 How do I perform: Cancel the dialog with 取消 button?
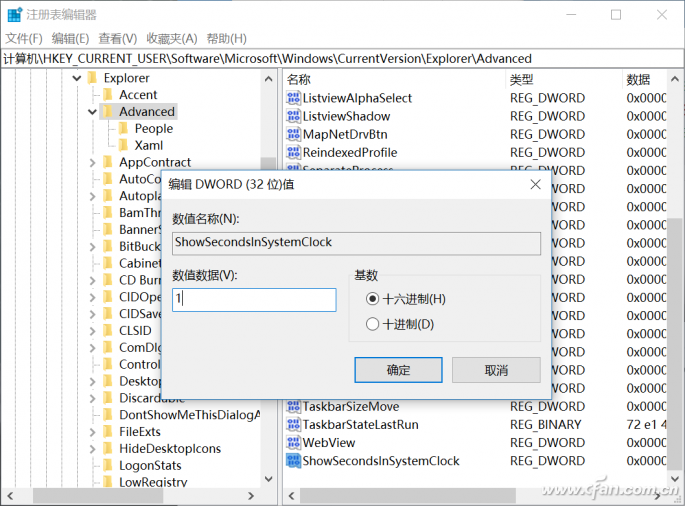click(496, 370)
